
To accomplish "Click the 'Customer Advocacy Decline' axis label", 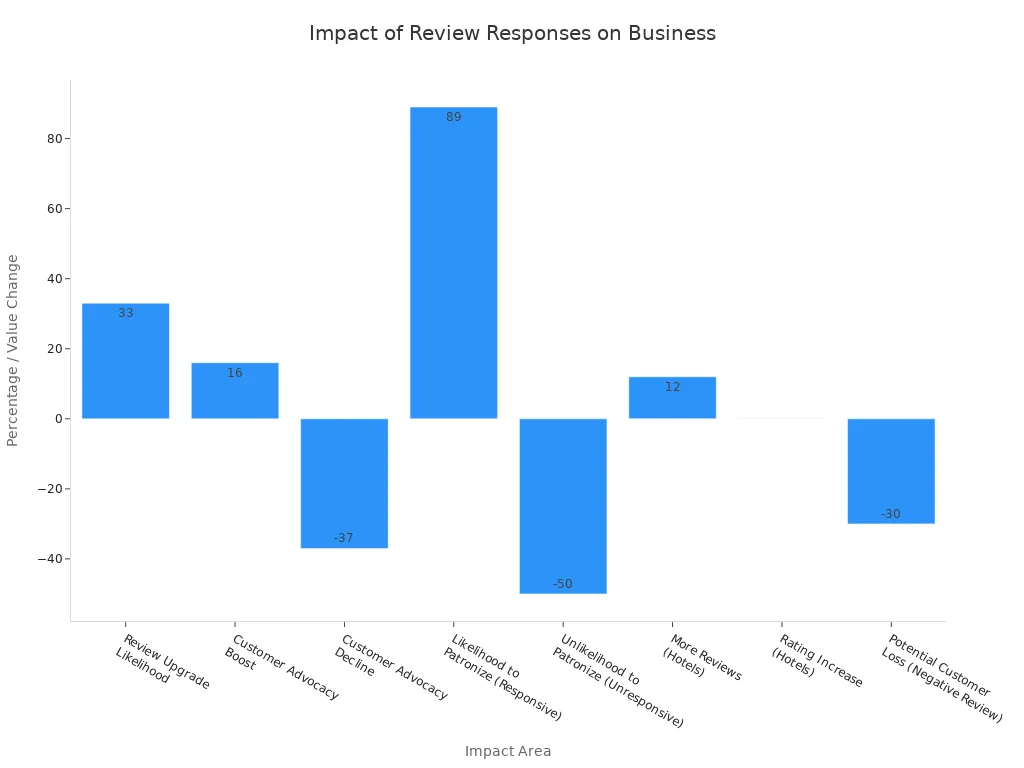I will pos(391,666).
